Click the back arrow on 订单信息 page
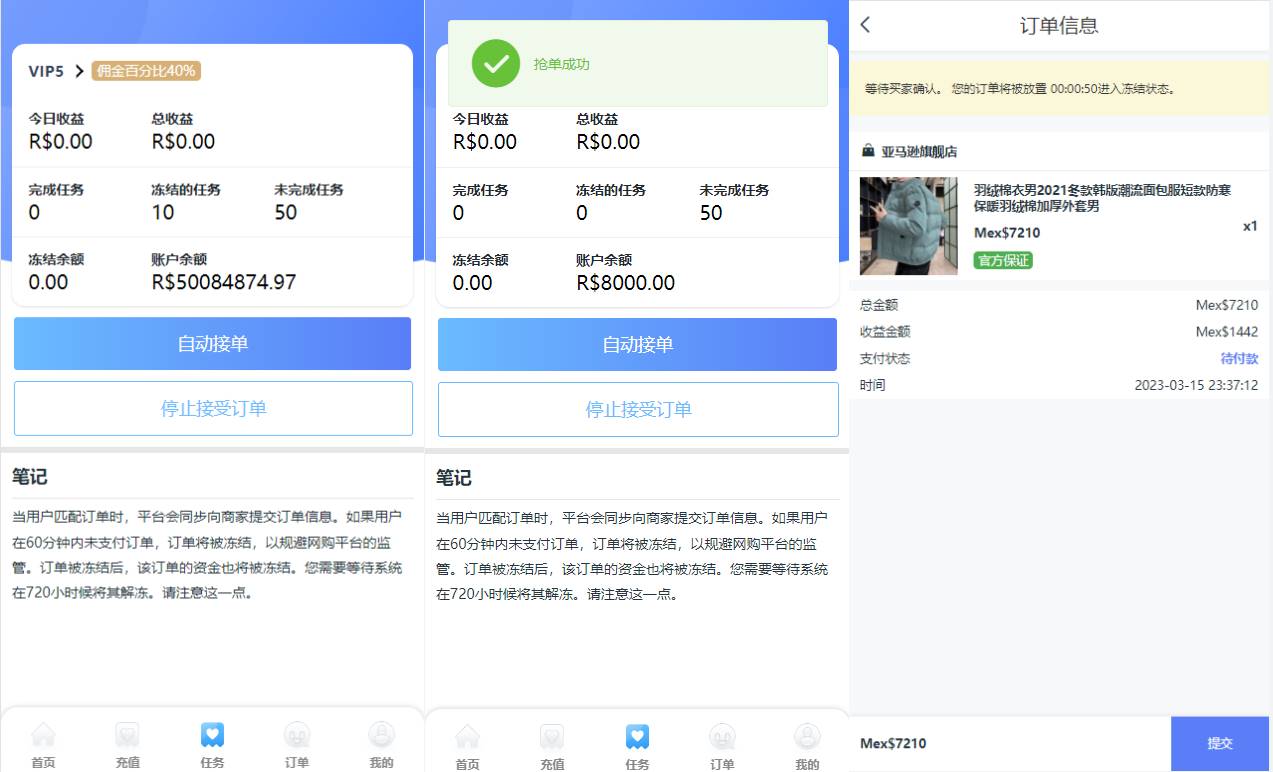 (866, 25)
